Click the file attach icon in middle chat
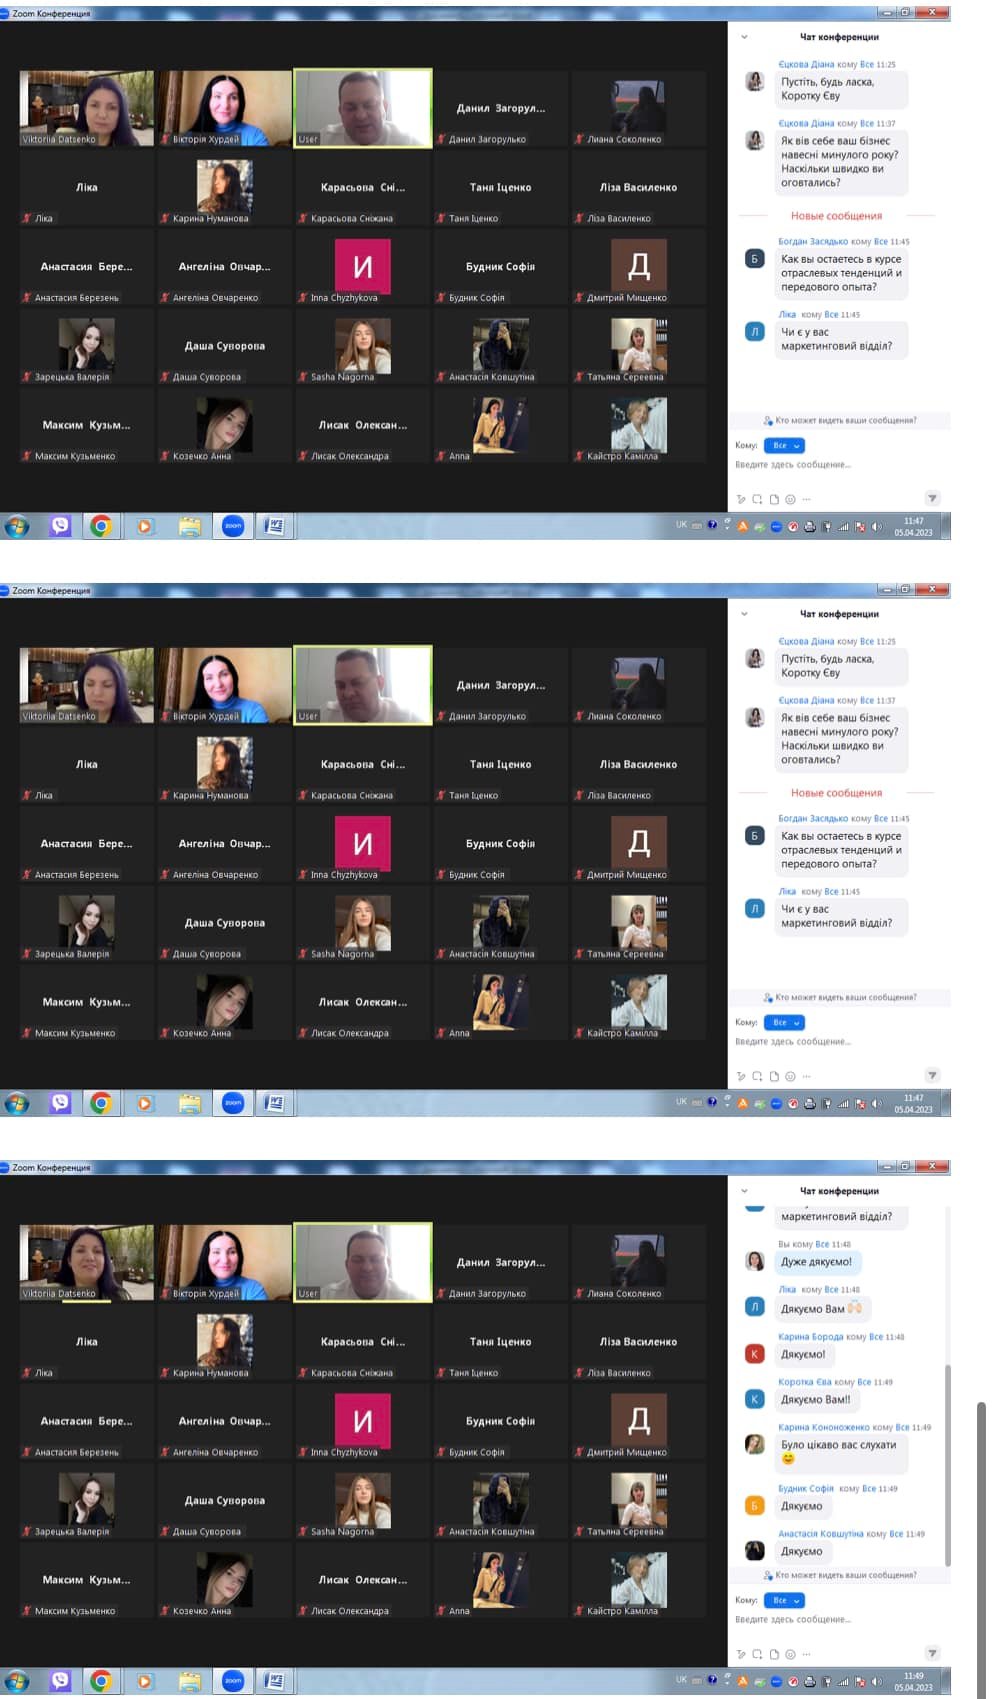The height and width of the screenshot is (1699, 995). coord(774,1077)
